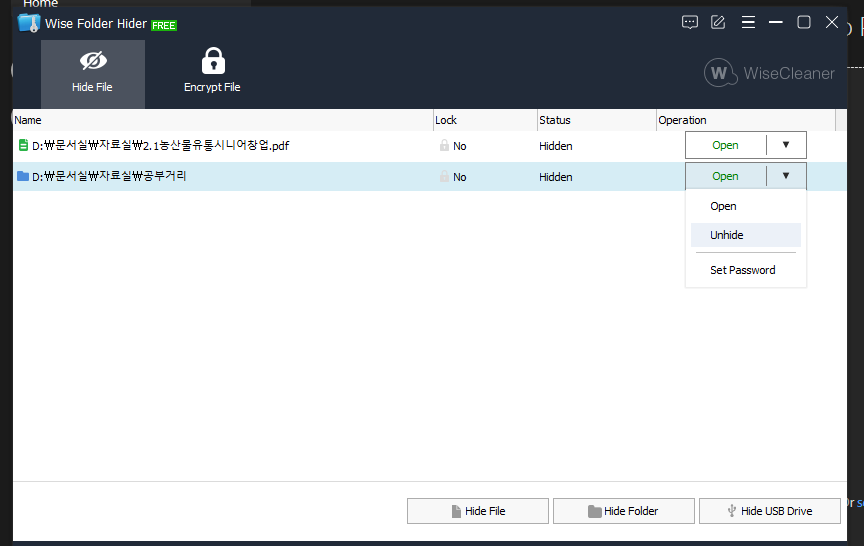Image resolution: width=864 pixels, height=546 pixels.
Task: Expand dropdown arrow in the pdf row
Action: click(786, 145)
